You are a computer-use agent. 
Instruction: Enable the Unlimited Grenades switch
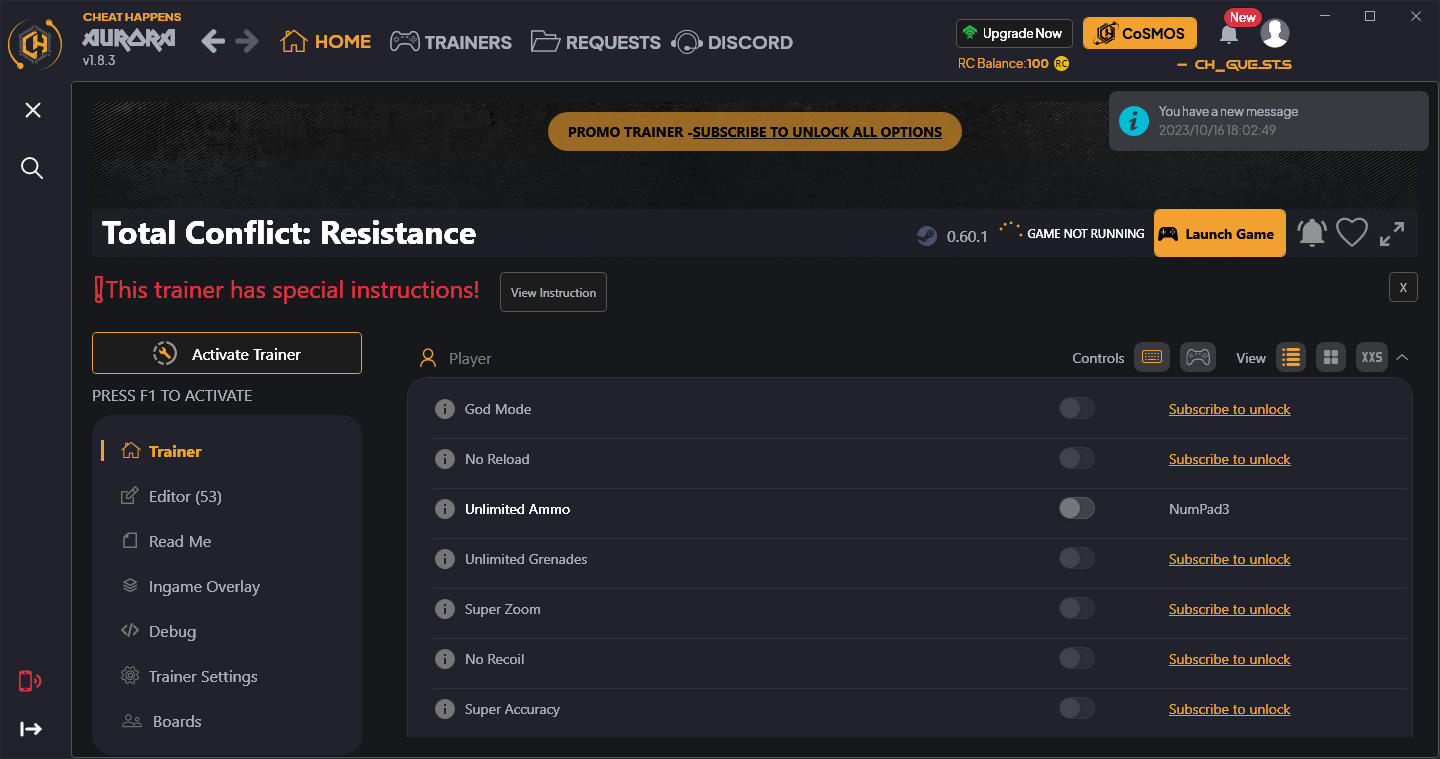tap(1077, 558)
